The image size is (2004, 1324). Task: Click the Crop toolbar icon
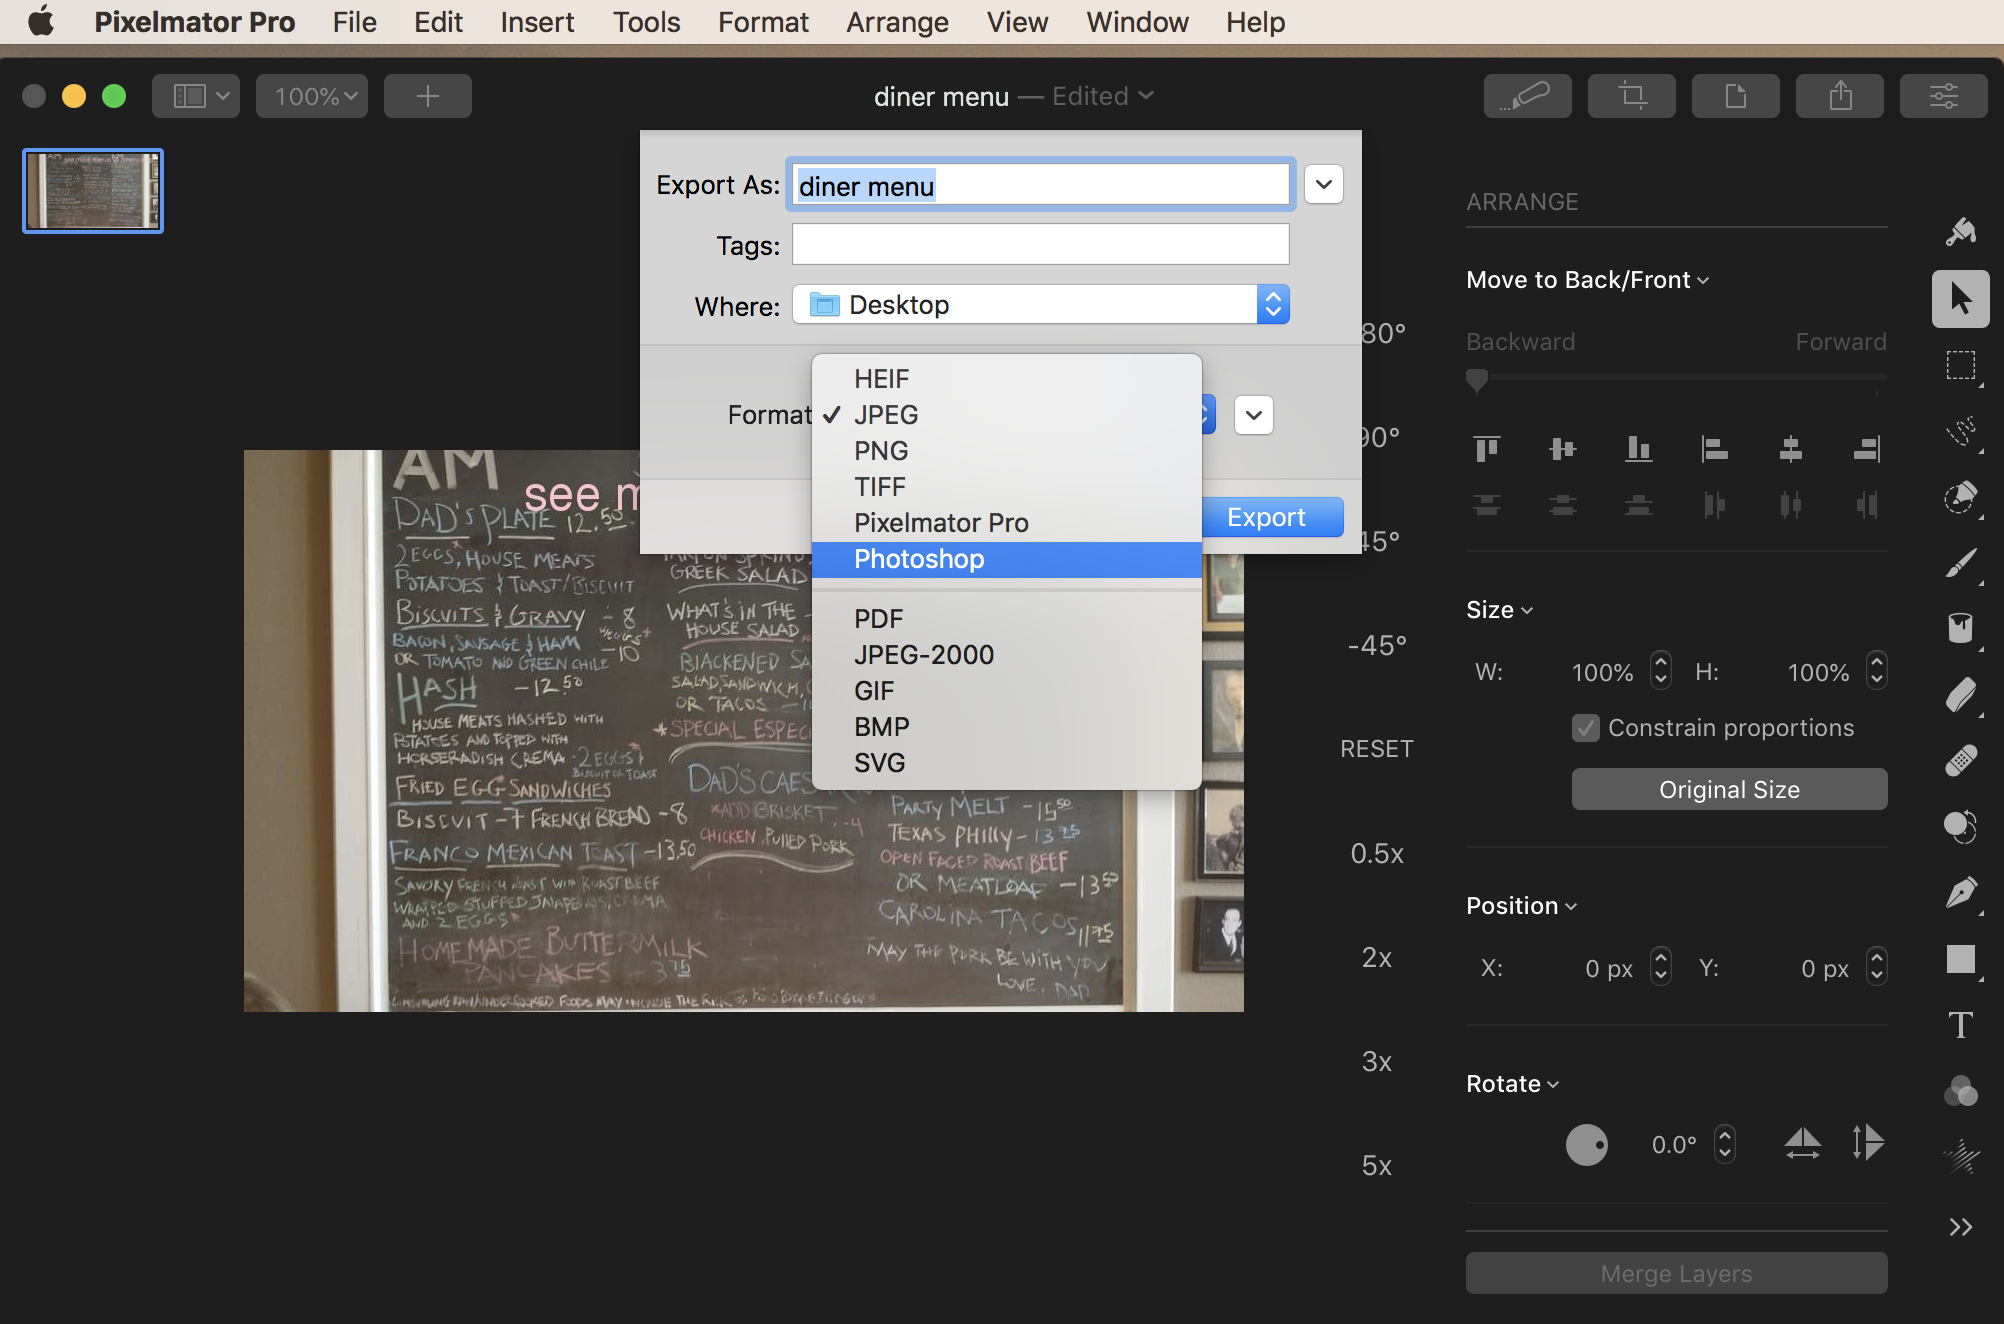point(1631,96)
